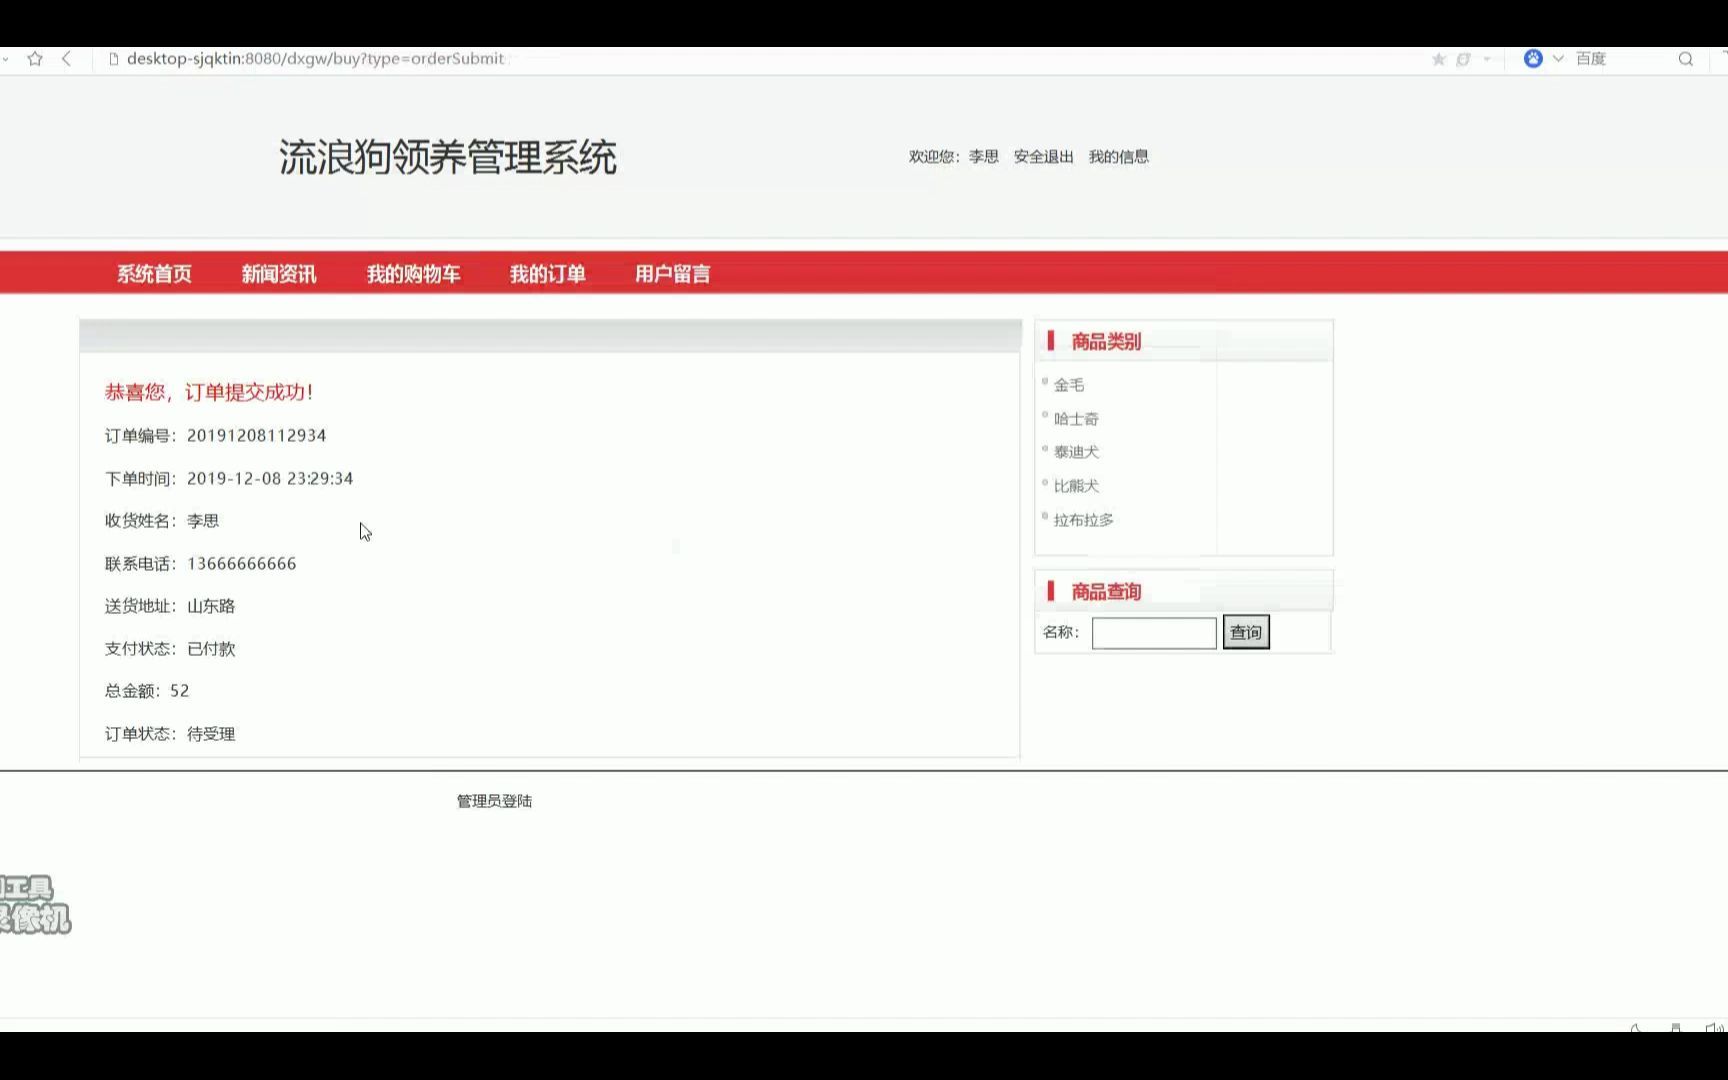Click the payment status value 已付款

pyautogui.click(x=211, y=649)
